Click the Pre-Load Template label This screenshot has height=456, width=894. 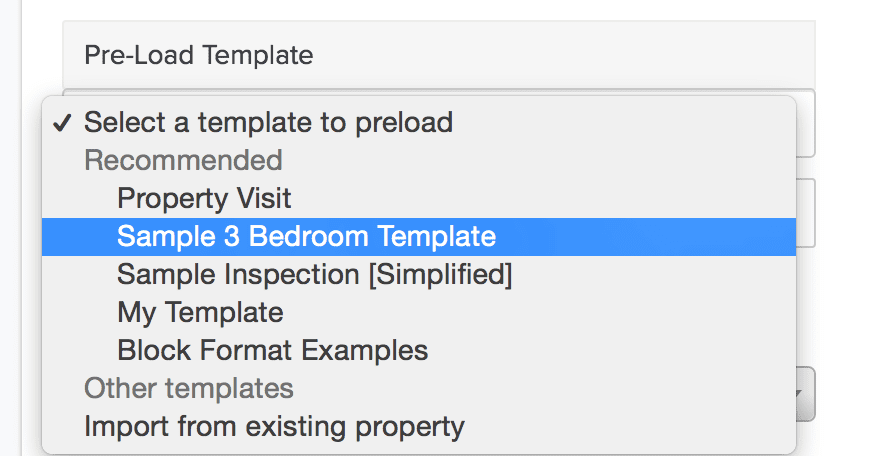point(198,54)
